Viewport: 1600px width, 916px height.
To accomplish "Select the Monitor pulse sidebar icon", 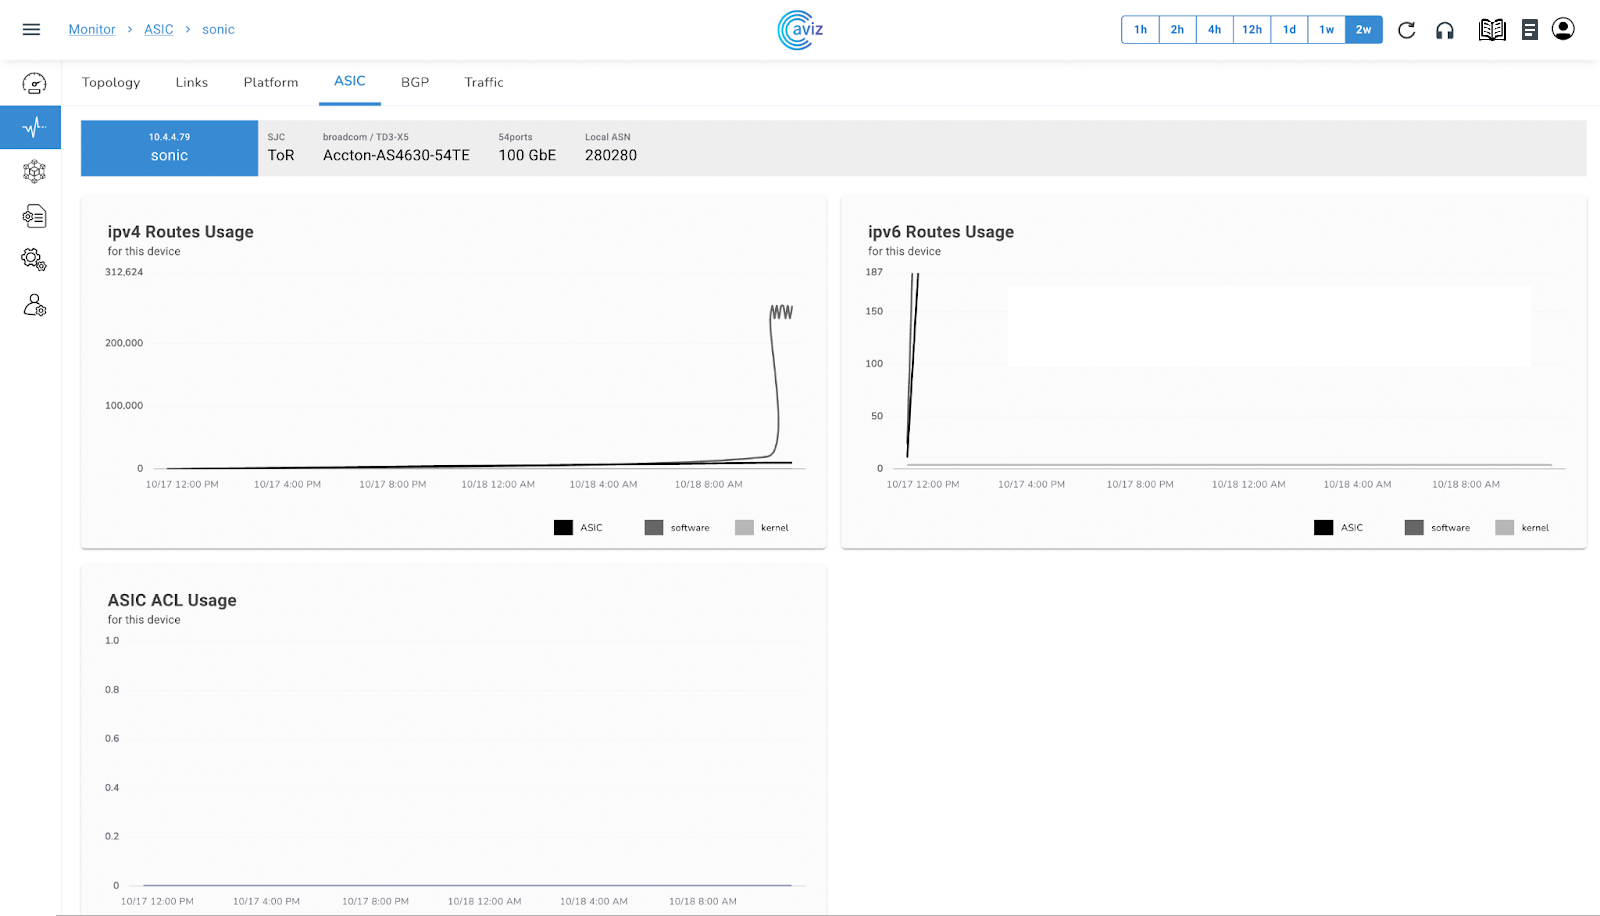I will 34,128.
